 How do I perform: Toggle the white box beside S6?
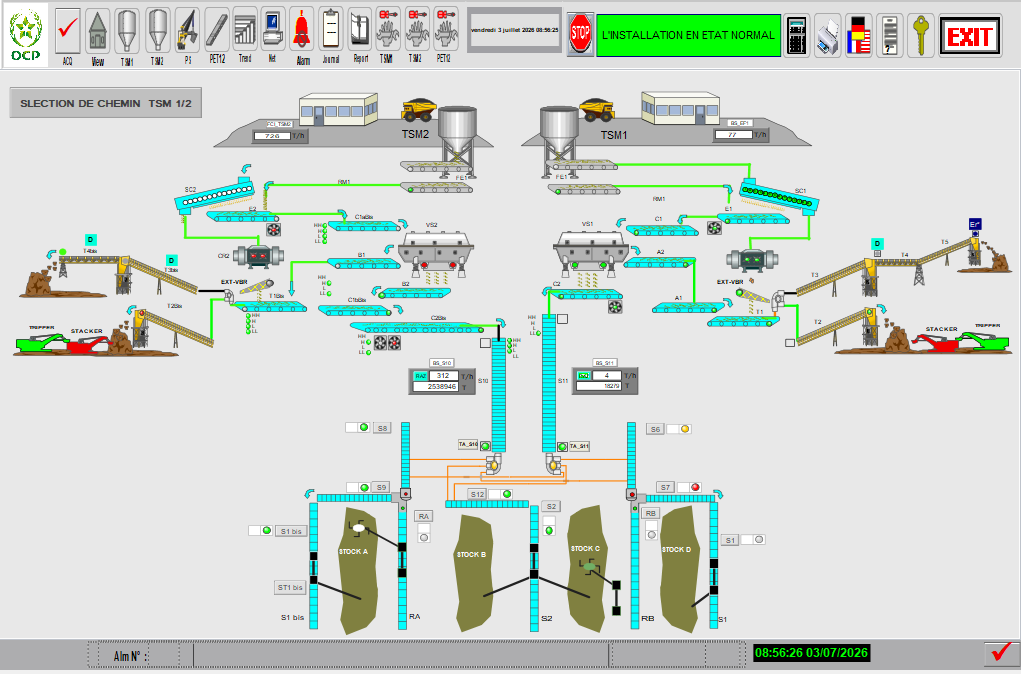tap(673, 429)
